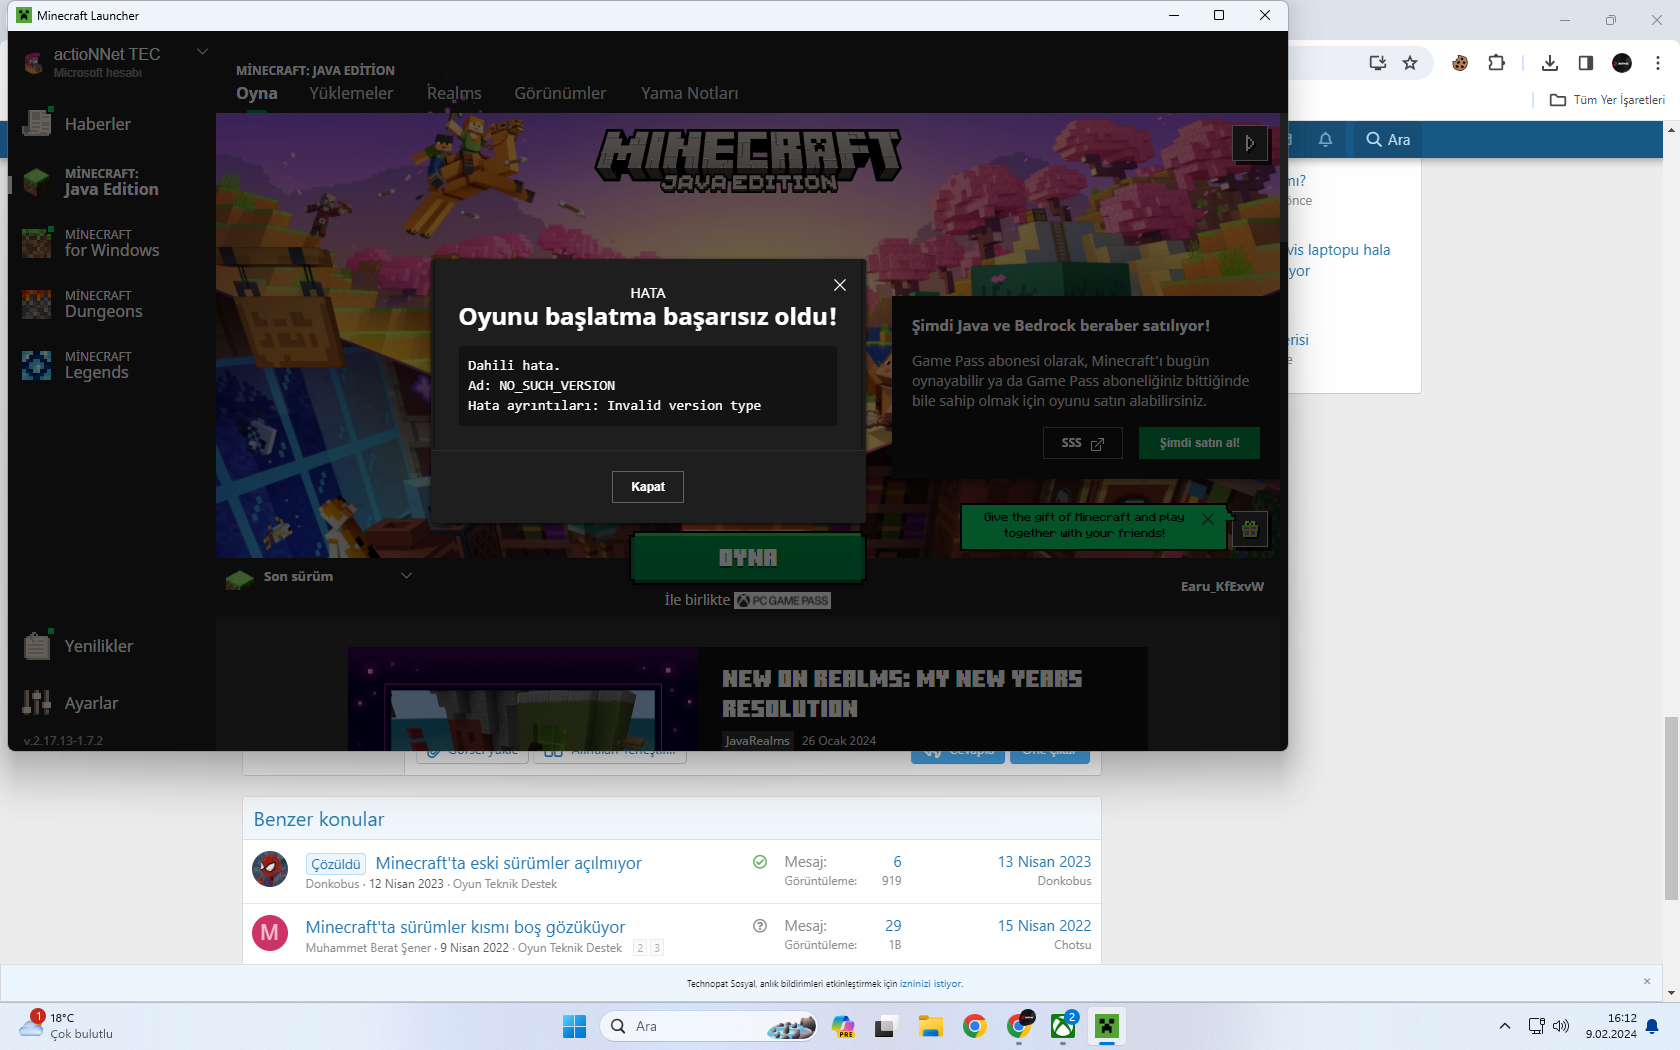Click the account avatar in launcher sidebar
This screenshot has height=1050, width=1680.
33,62
